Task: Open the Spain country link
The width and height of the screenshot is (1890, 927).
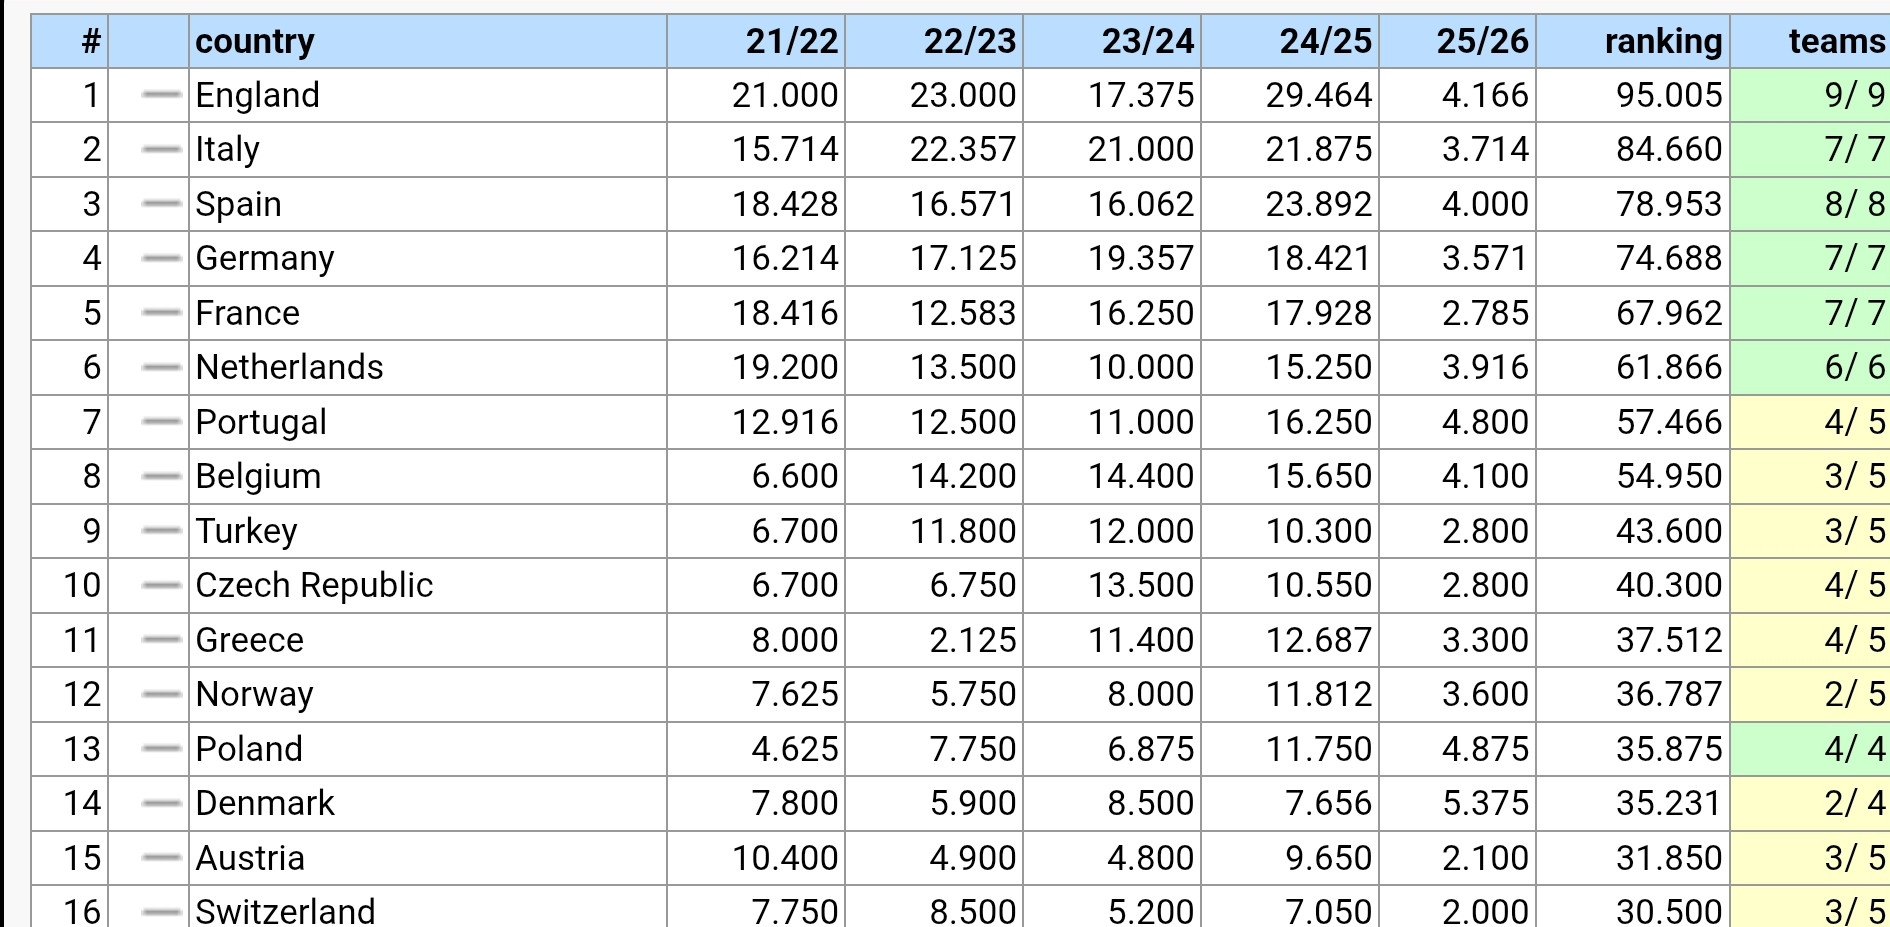Action: (x=238, y=204)
